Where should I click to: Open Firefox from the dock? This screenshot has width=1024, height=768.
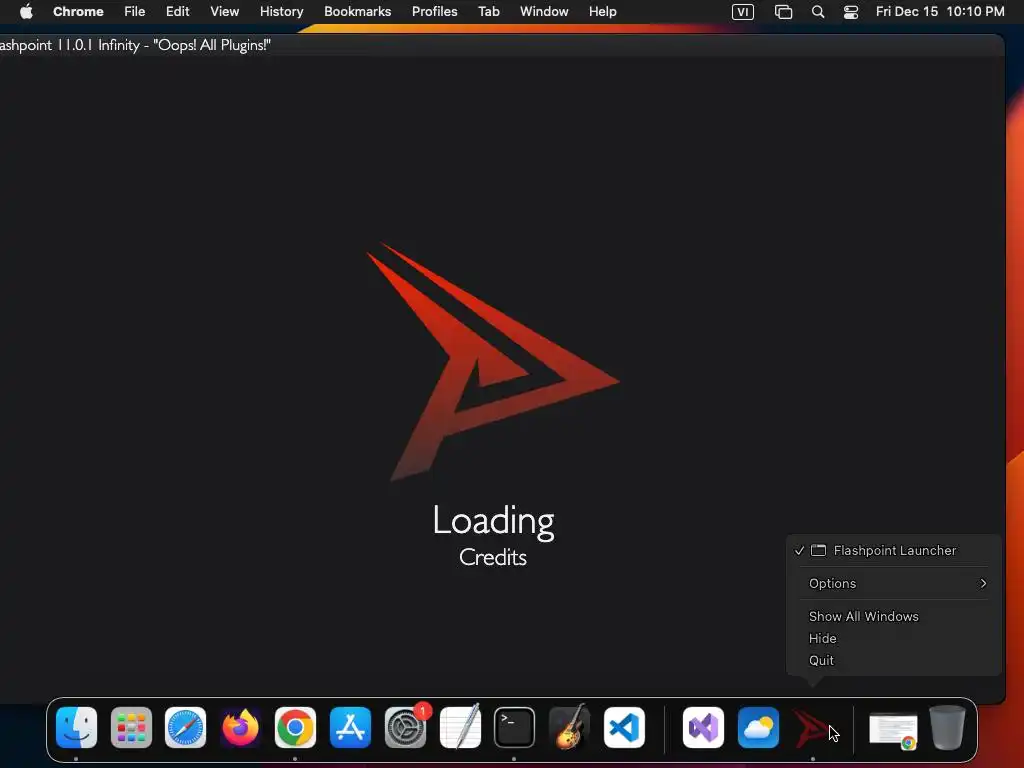pyautogui.click(x=240, y=728)
